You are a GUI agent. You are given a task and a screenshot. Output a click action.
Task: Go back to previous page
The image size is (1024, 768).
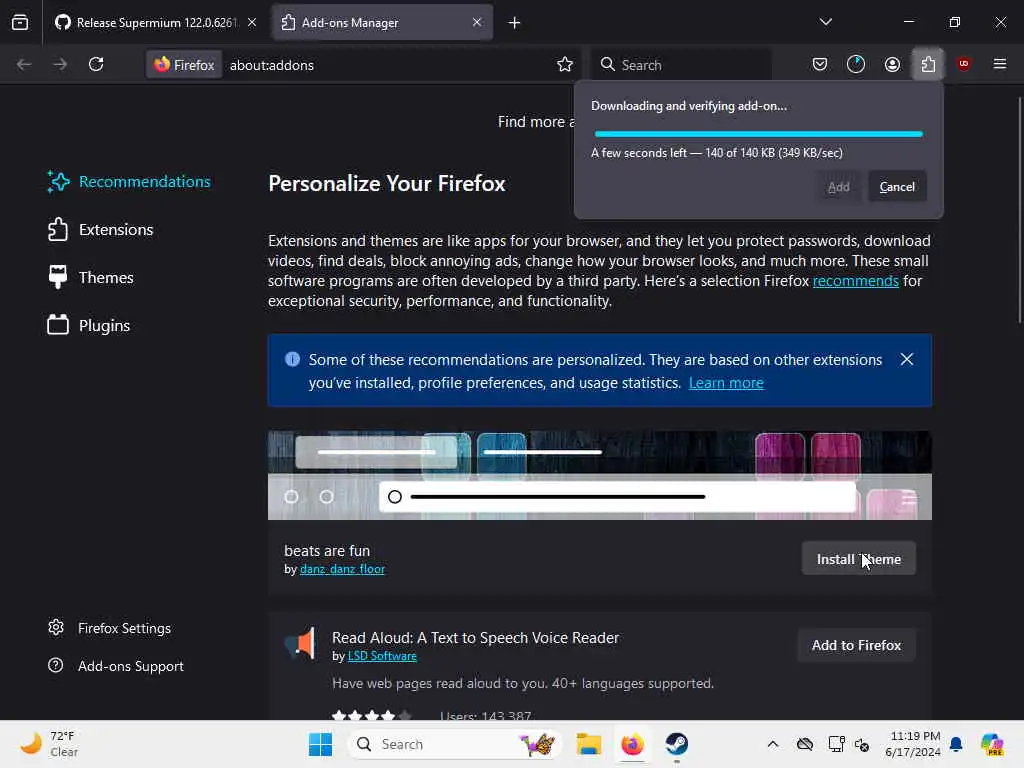point(24,64)
